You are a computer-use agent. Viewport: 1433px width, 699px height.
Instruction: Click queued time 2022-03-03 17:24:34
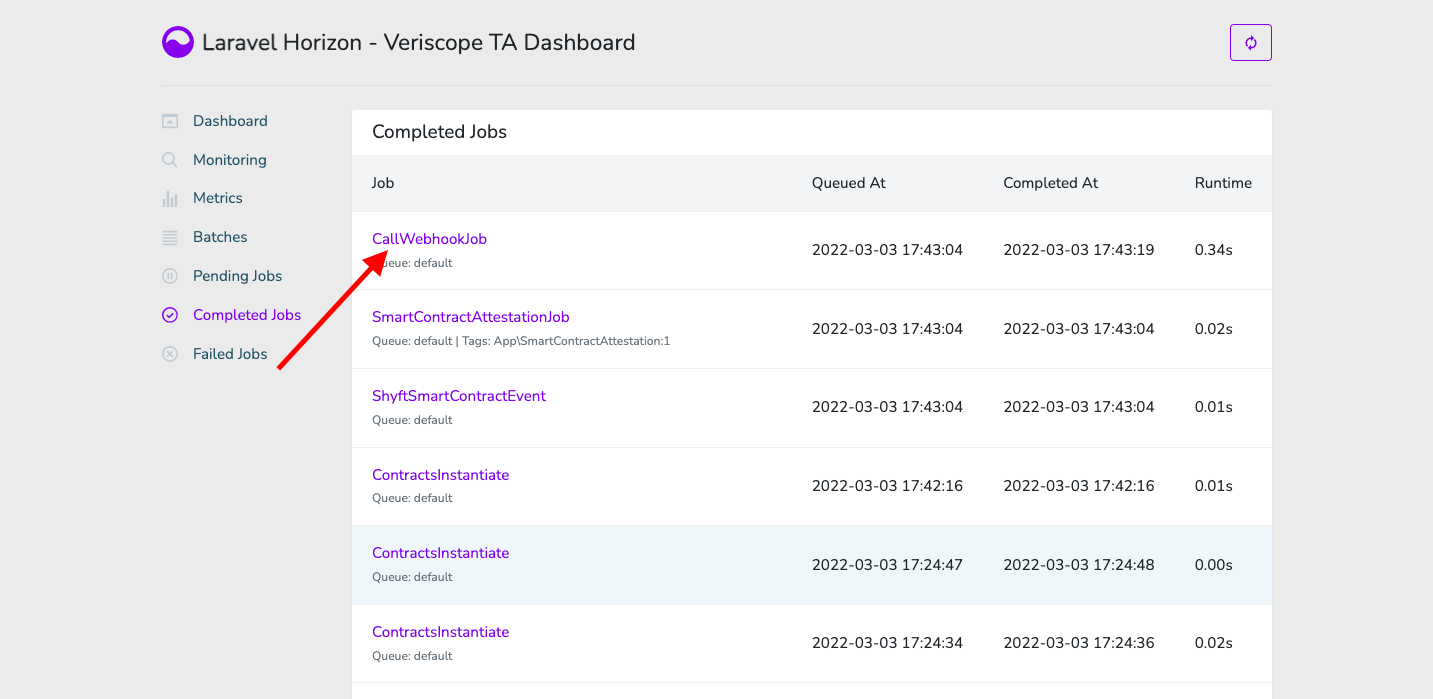tap(888, 643)
